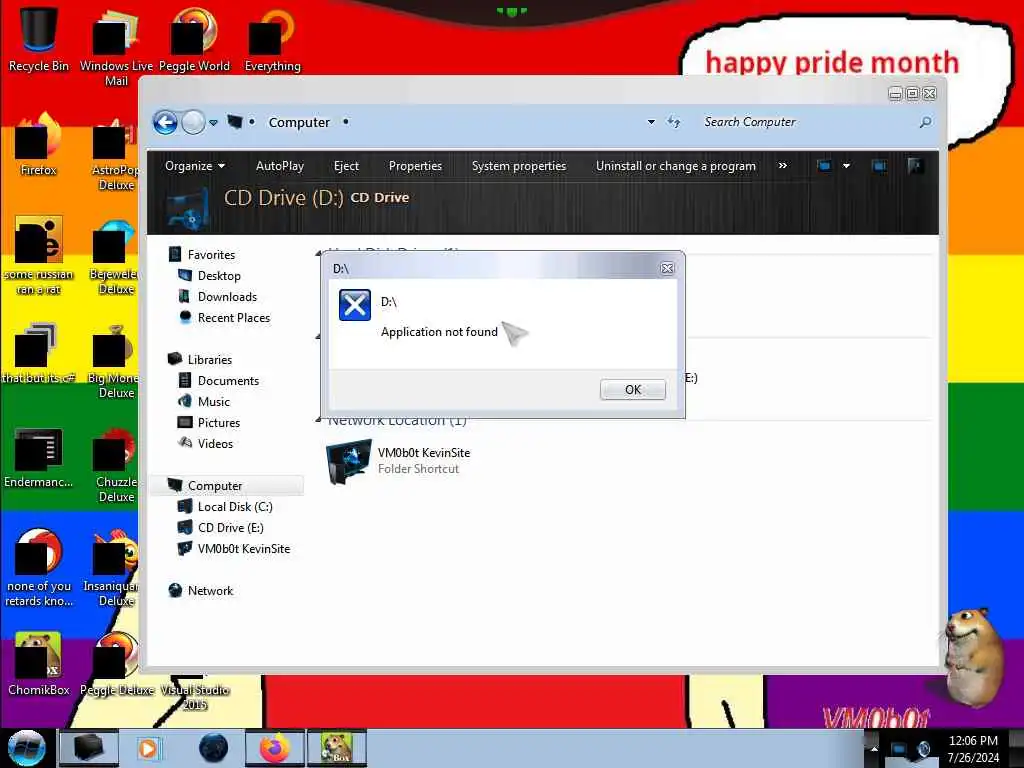Minimize the Computer window
The image size is (1024, 768).
[x=895, y=93]
